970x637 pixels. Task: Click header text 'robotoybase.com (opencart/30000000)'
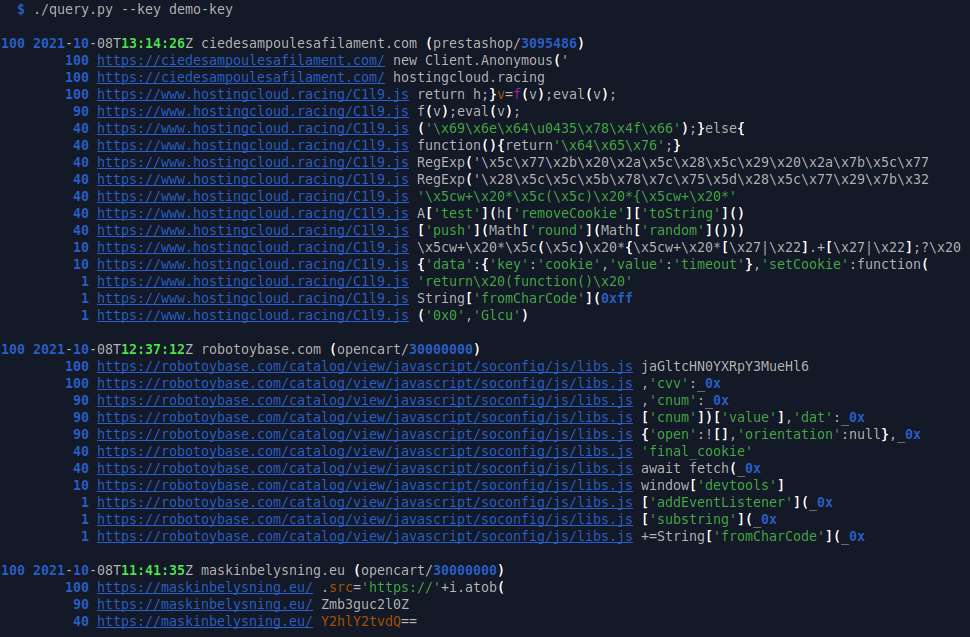click(x=340, y=349)
